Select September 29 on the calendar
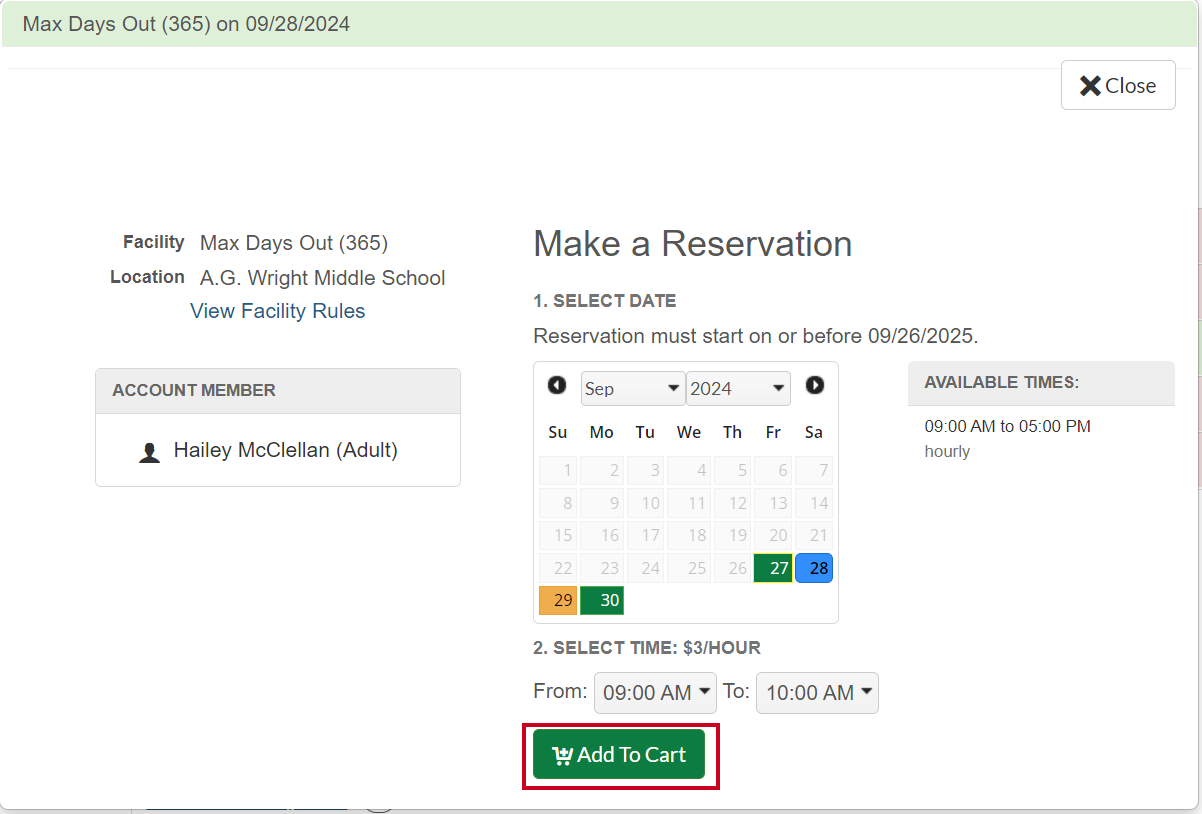This screenshot has width=1202, height=814. pyautogui.click(x=558, y=601)
